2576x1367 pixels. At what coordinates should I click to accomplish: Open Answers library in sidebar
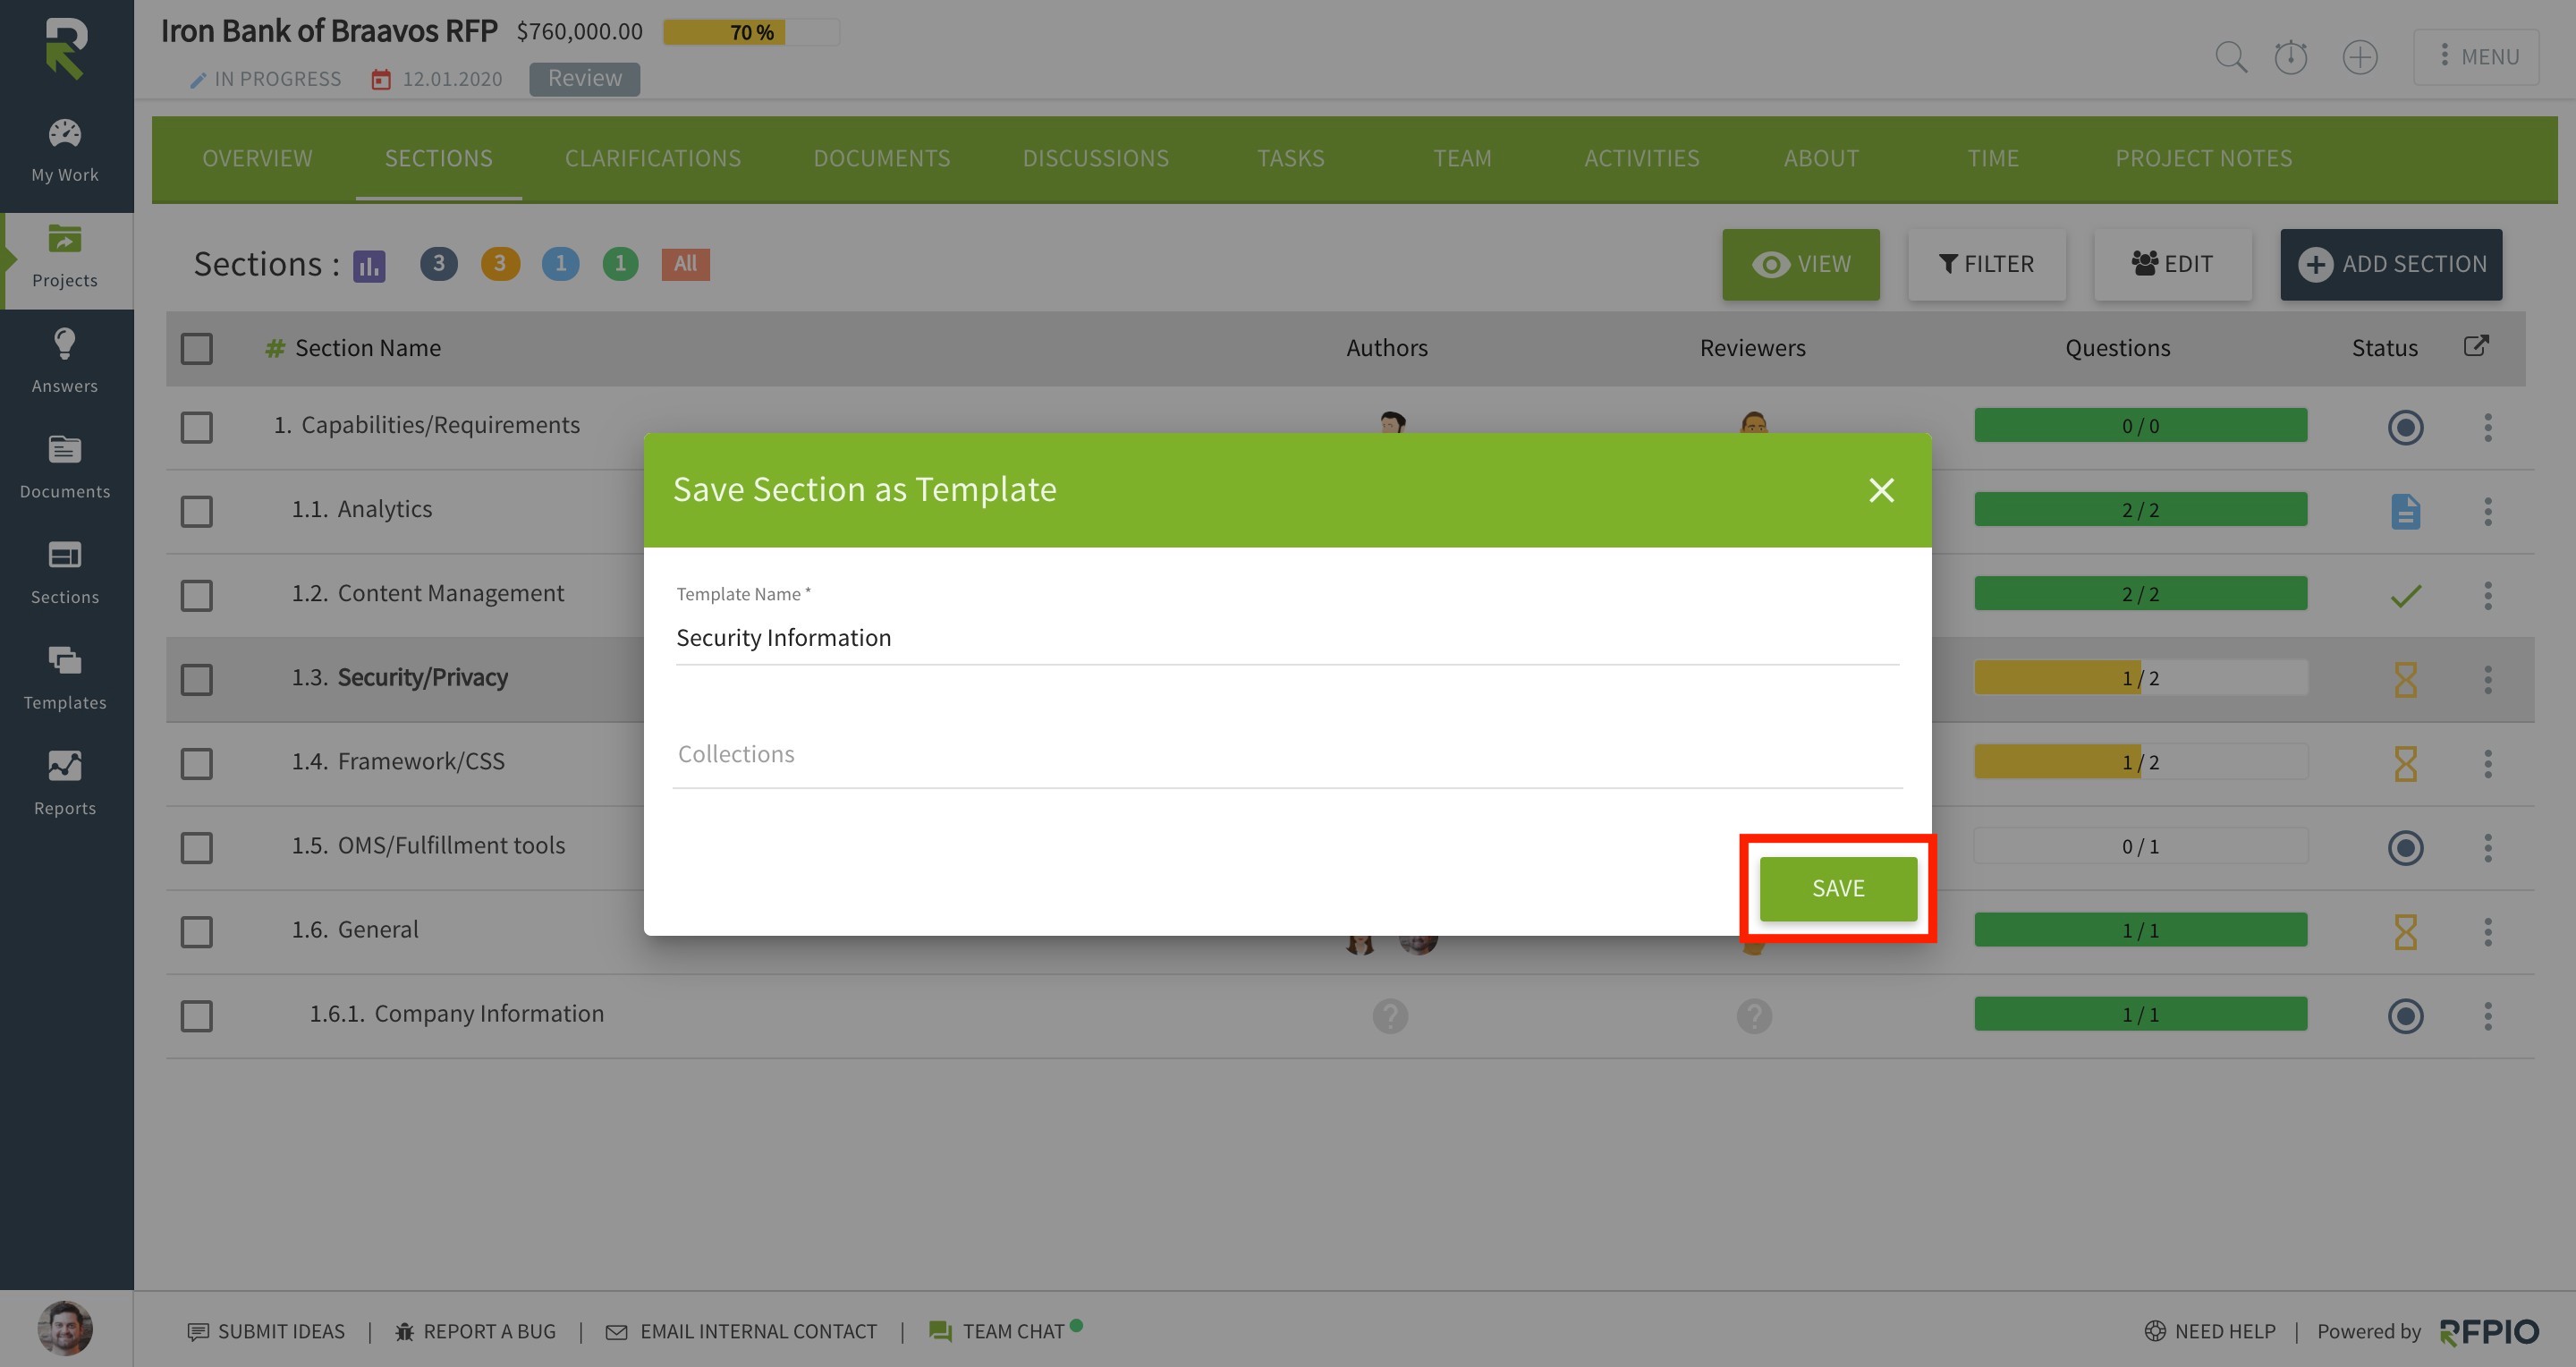pos(65,362)
